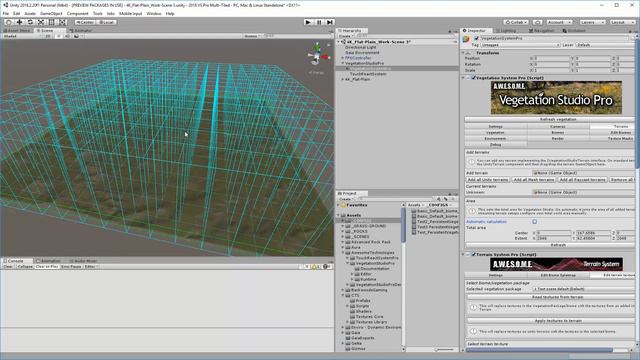Toggle Clear on Play in Console
Image resolution: width=640 pixels, height=360 pixels.
click(x=47, y=267)
